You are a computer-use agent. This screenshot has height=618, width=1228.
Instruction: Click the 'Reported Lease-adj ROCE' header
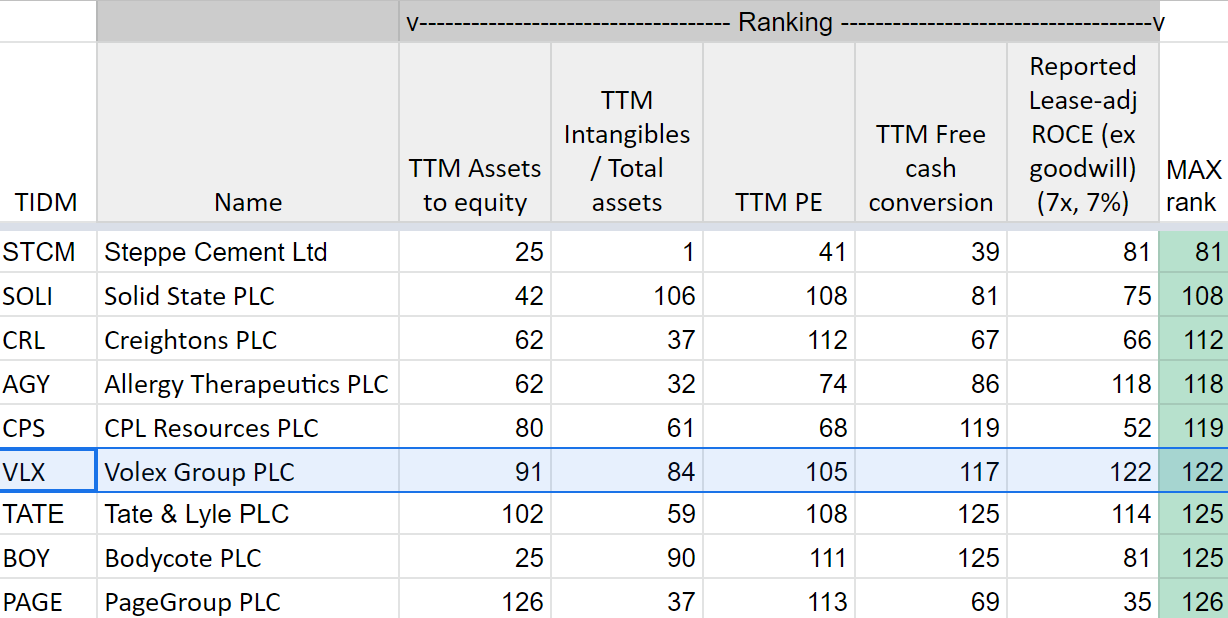(x=1083, y=133)
